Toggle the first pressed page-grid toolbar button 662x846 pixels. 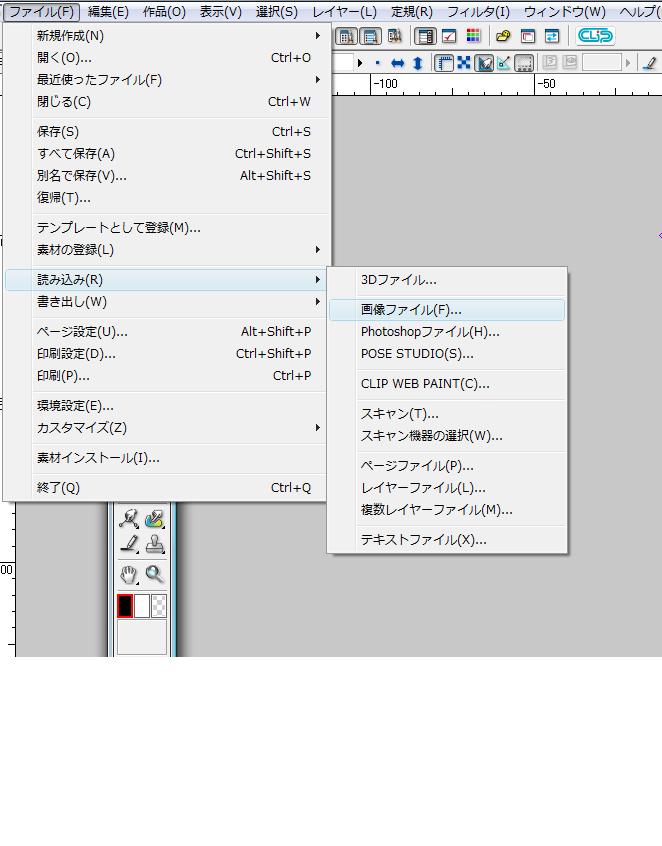click(346, 36)
